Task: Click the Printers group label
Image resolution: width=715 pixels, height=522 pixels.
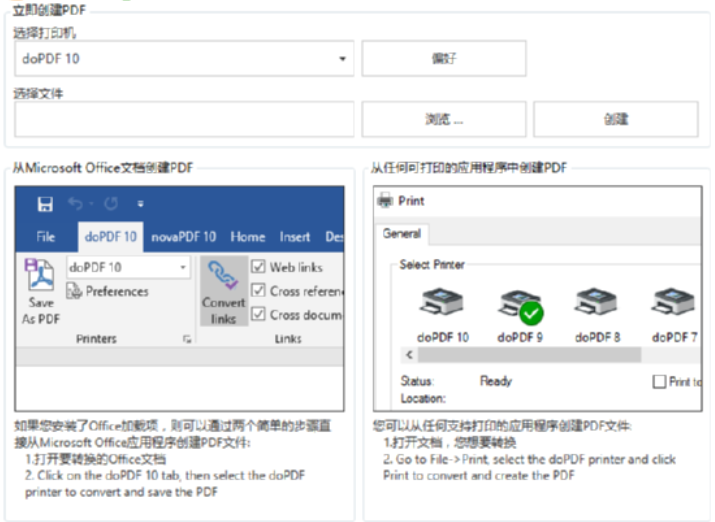Action: click(x=96, y=339)
